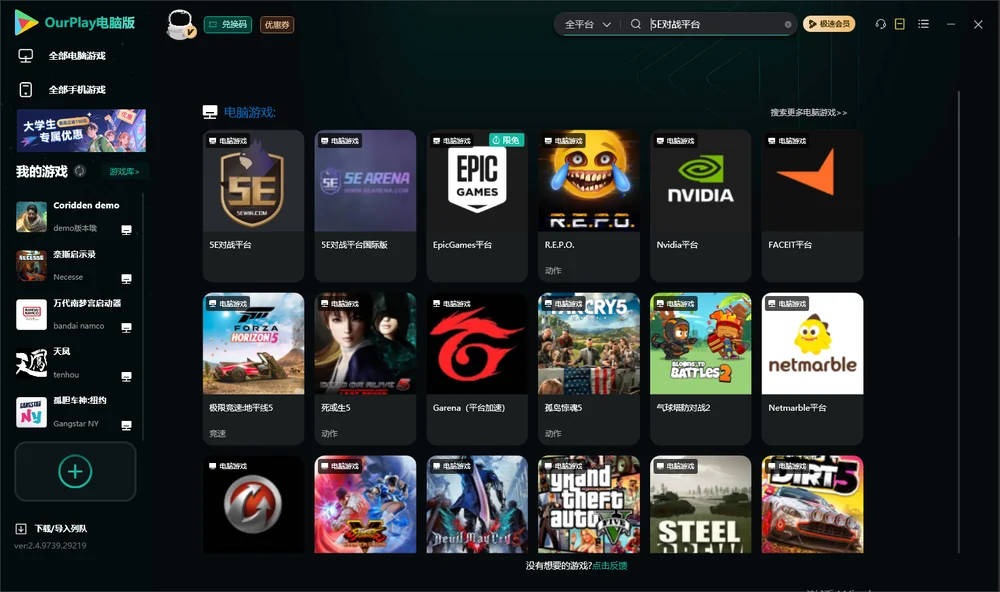
Task: Open the 气球塔防对战2 card
Action: point(701,368)
